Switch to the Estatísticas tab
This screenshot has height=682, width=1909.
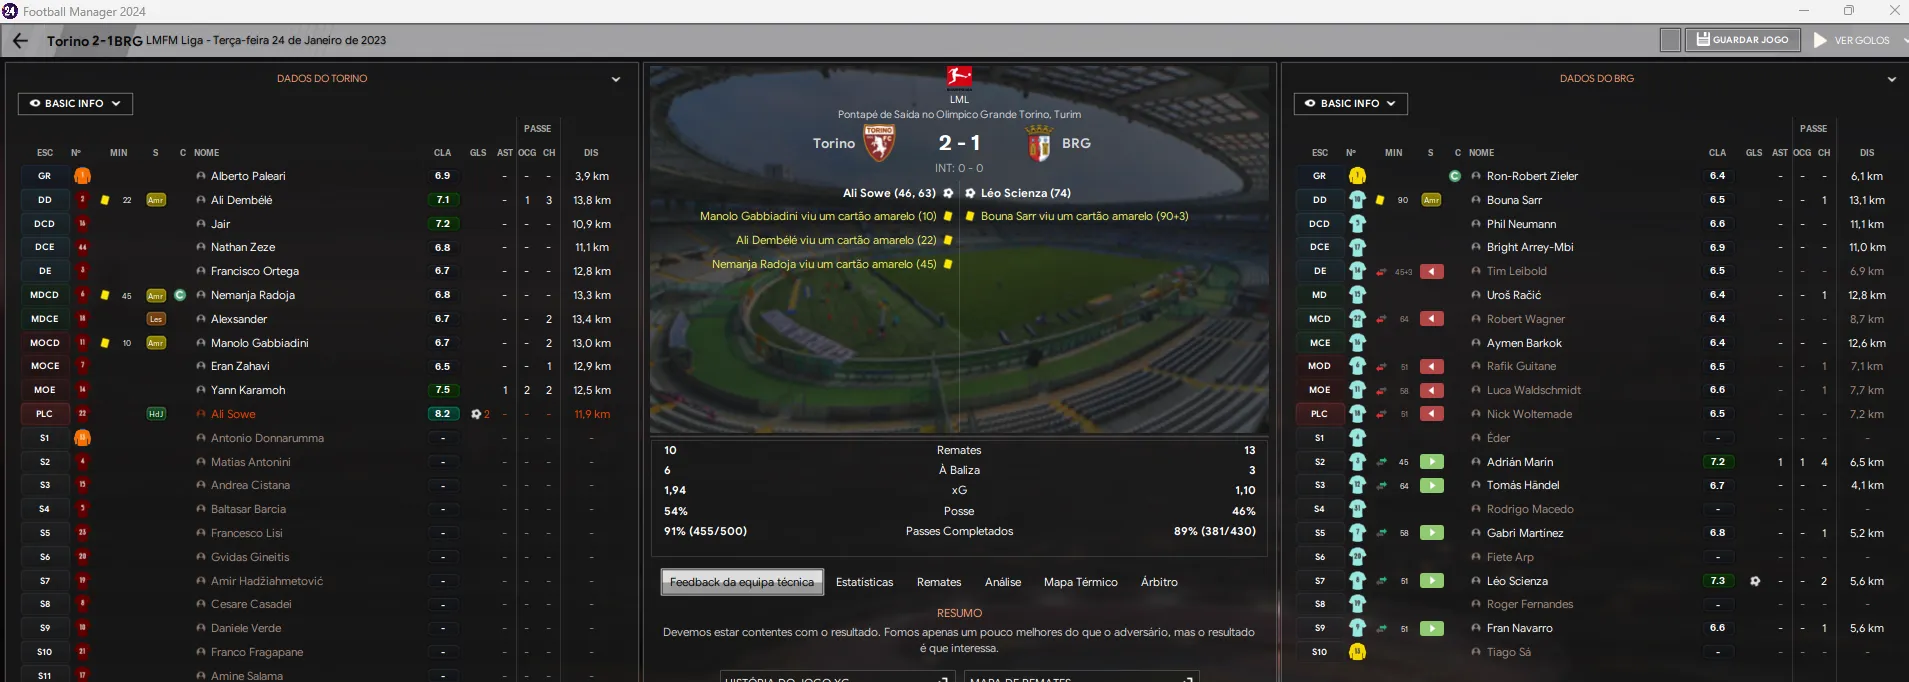coord(865,582)
